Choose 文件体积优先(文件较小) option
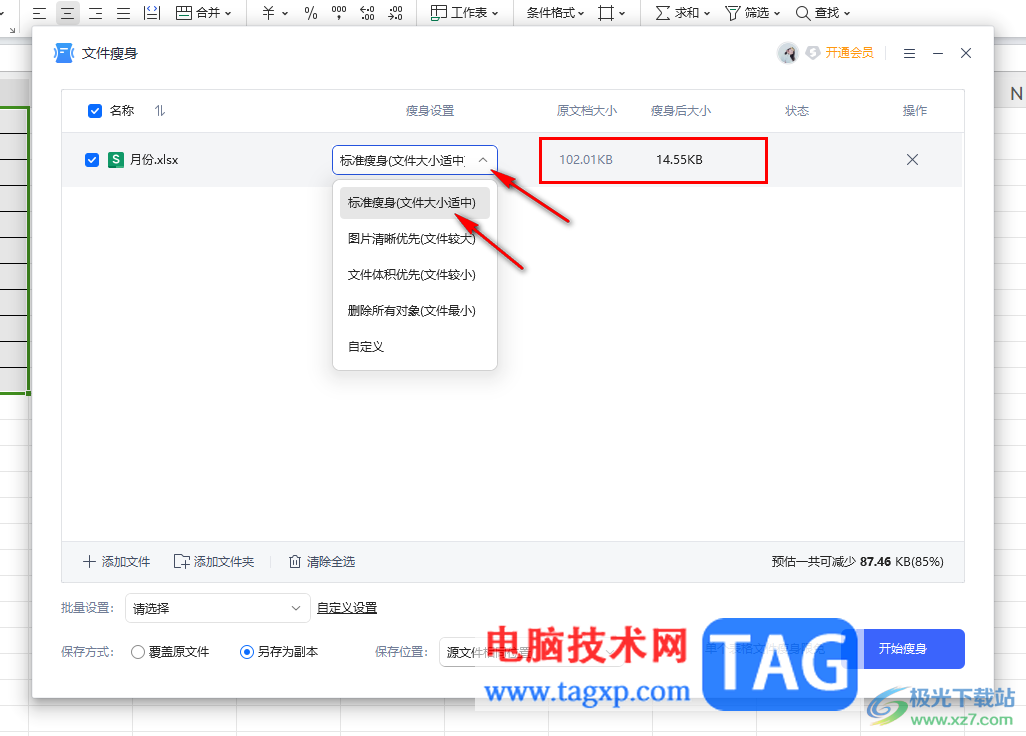Viewport: 1026px width, 736px height. [415, 275]
